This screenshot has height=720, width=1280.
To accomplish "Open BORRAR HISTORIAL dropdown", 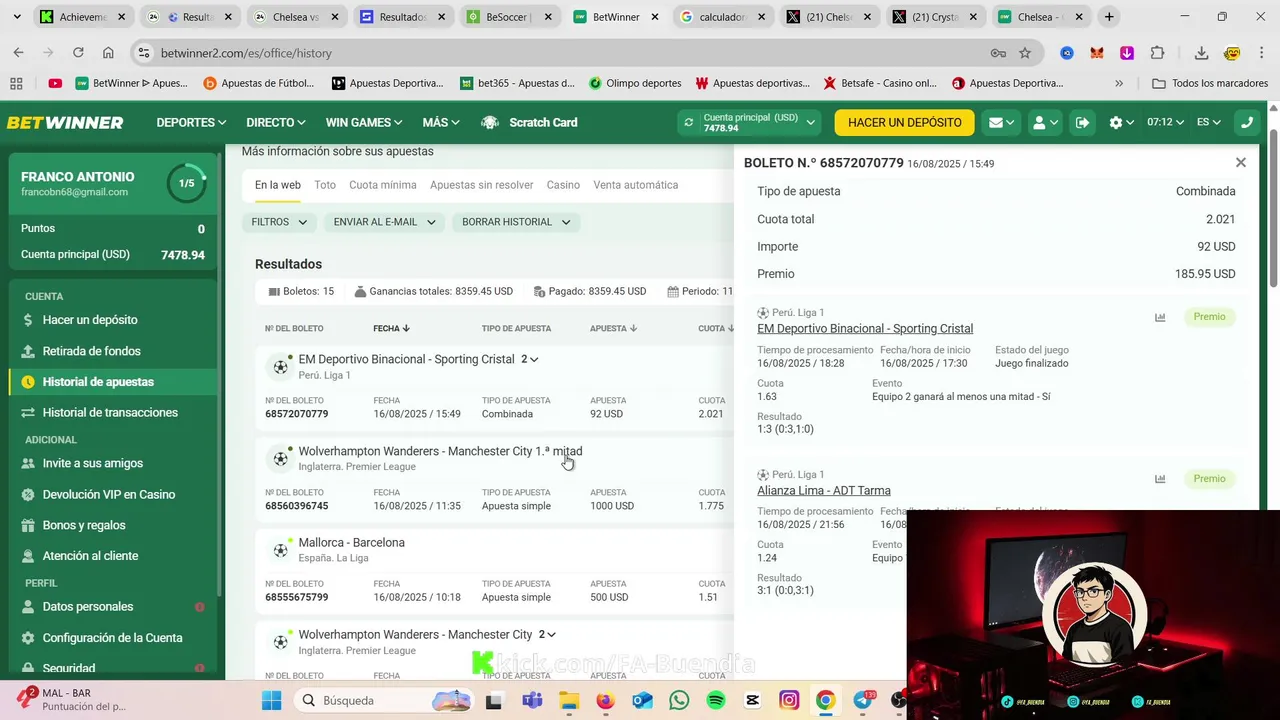I will [516, 222].
